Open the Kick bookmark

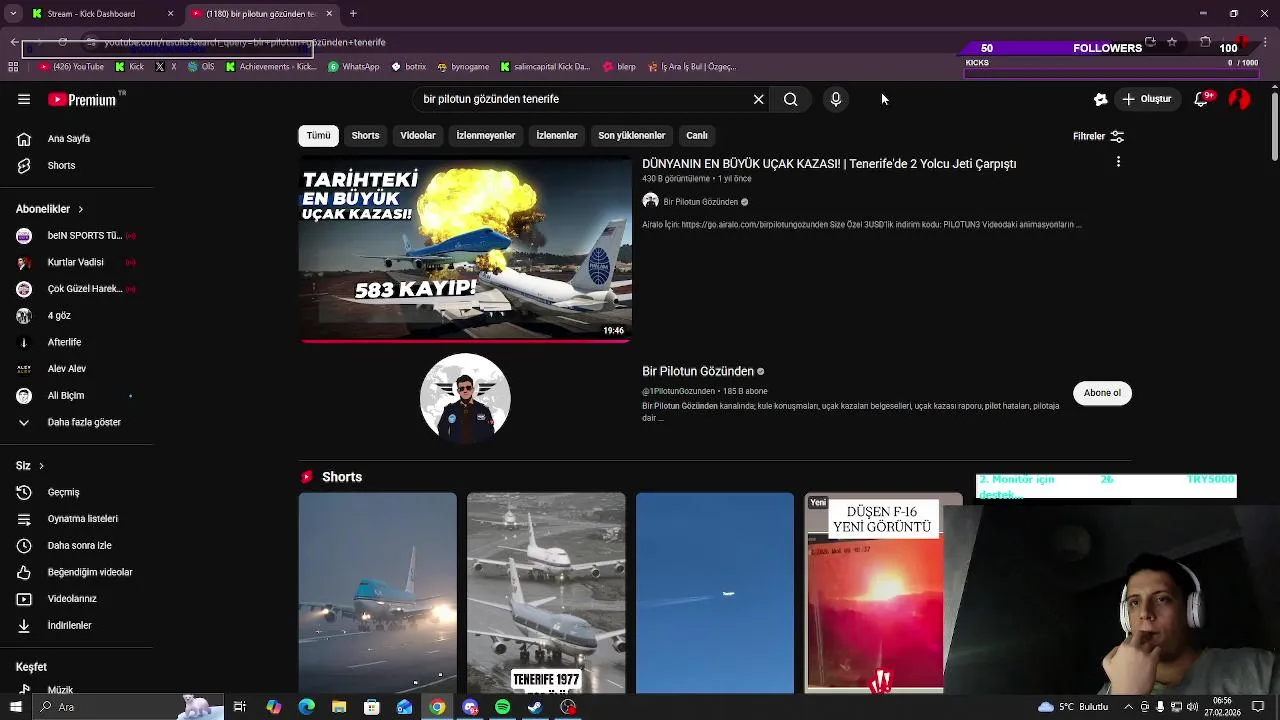(x=130, y=67)
